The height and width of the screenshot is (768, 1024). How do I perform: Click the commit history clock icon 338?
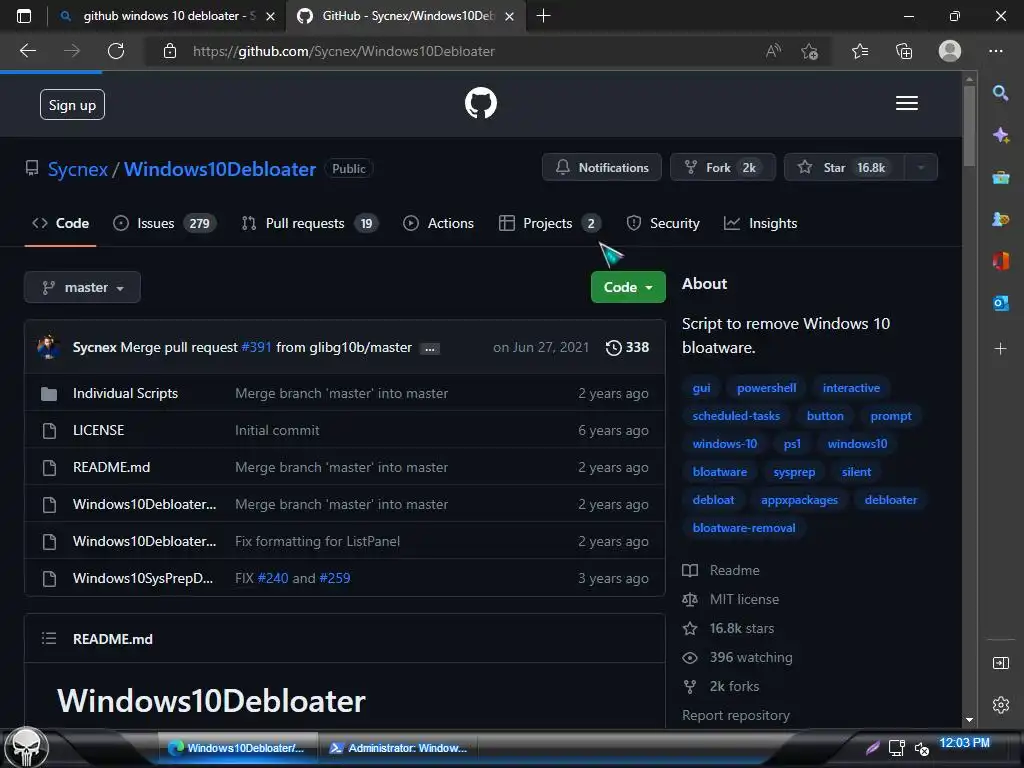(x=628, y=347)
